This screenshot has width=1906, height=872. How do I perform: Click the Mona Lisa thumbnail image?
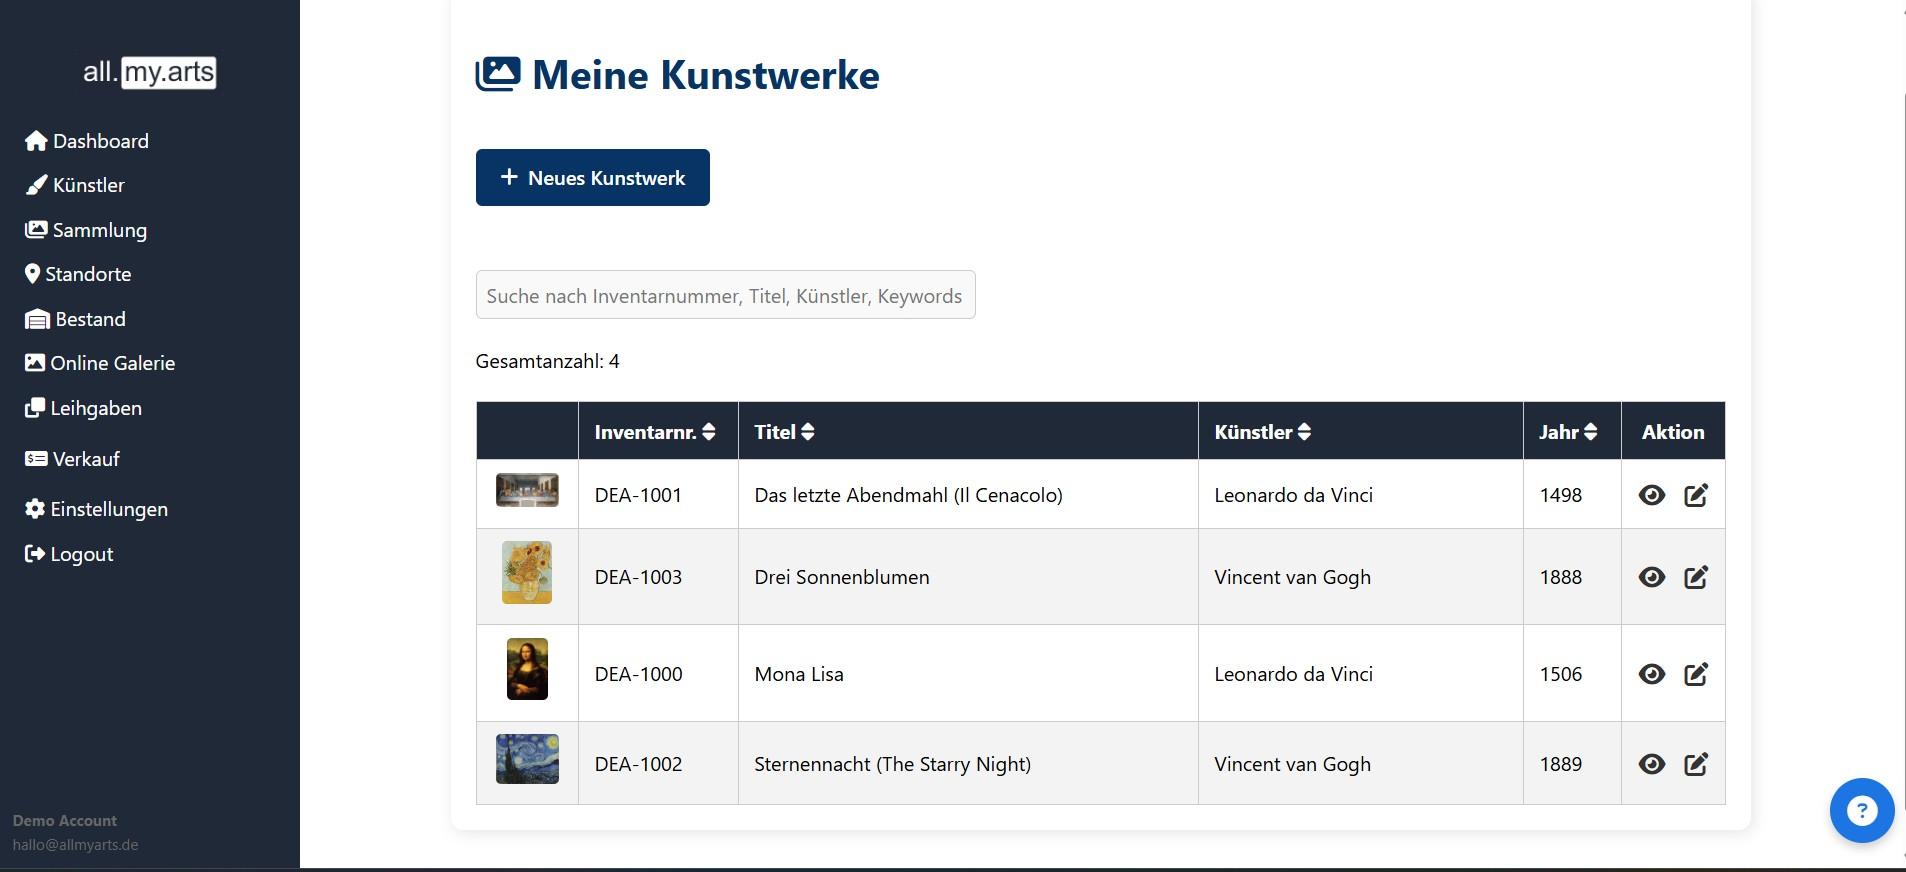point(527,668)
